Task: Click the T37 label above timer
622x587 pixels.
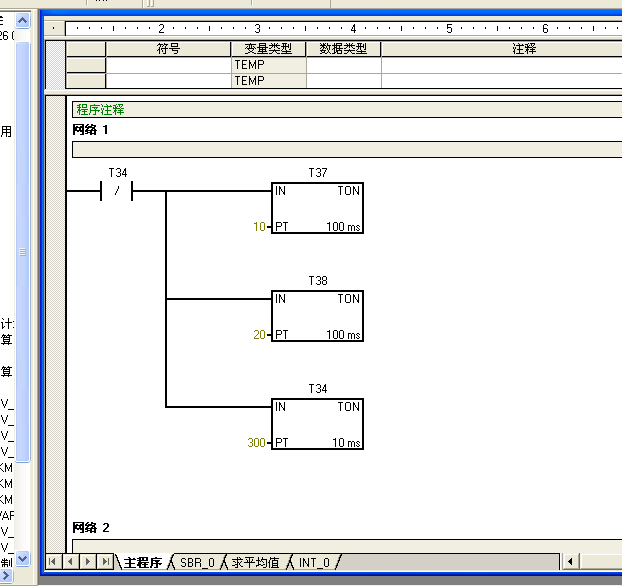Action: click(x=318, y=173)
